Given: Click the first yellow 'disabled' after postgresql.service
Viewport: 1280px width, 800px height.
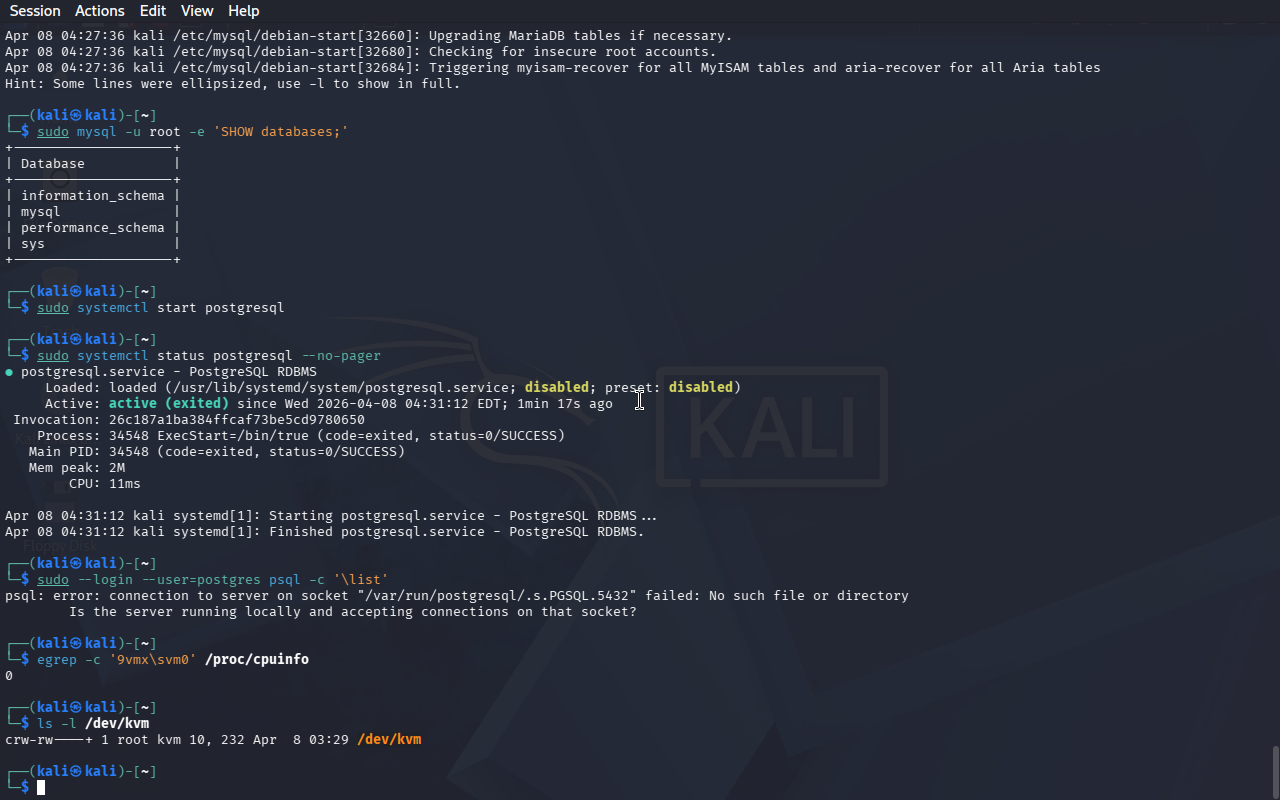Looking at the screenshot, I should [x=557, y=388].
